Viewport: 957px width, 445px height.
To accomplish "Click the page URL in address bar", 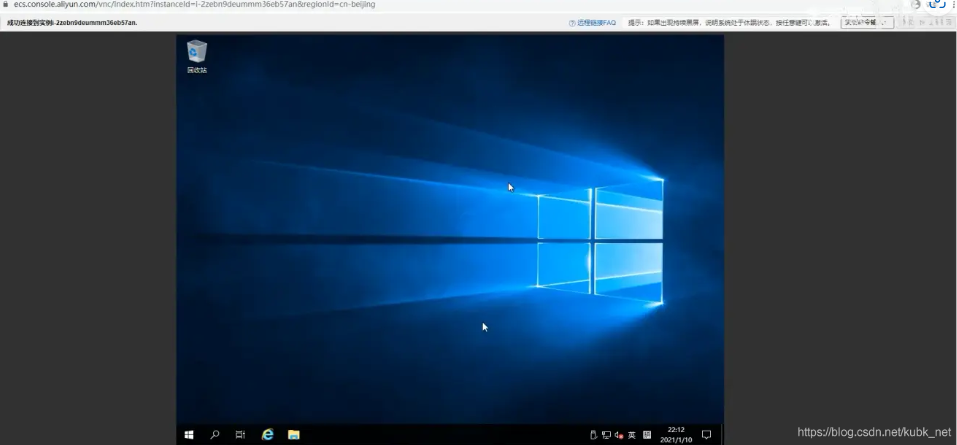I will tap(195, 4).
